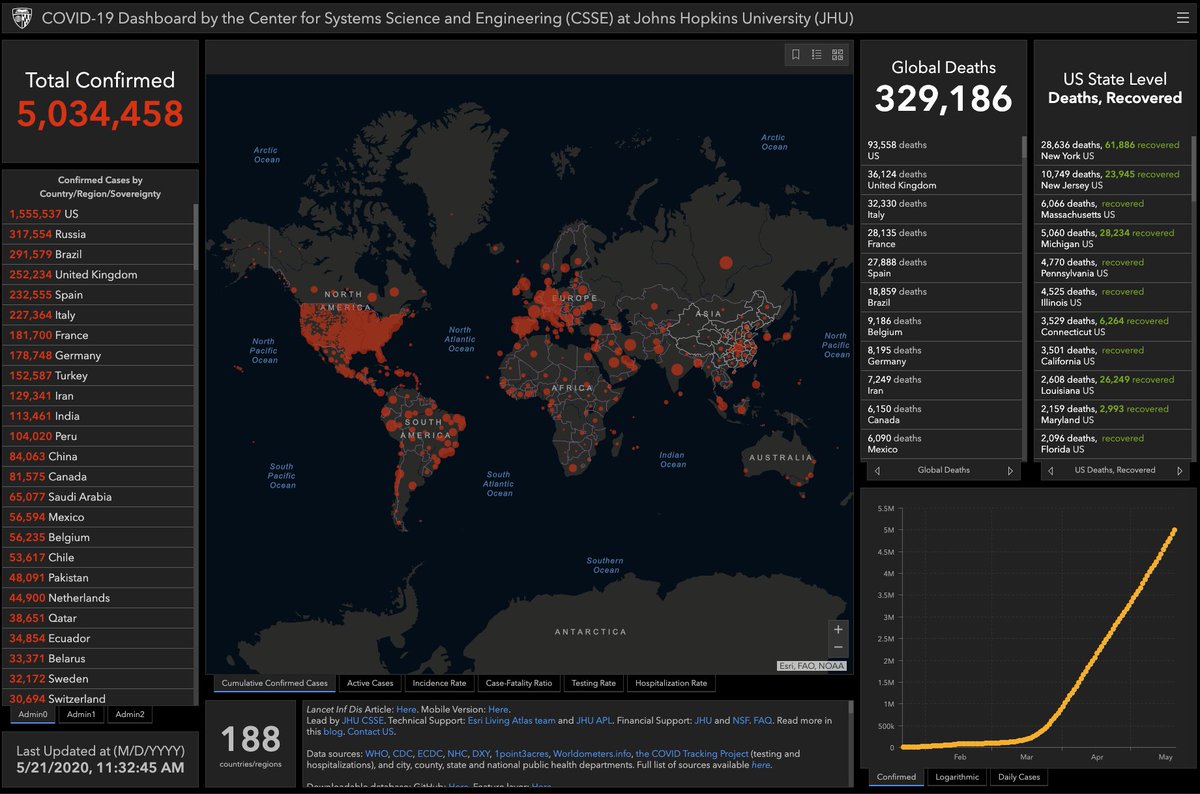This screenshot has height=794, width=1200.
Task: Select Saudi Arabia in confirmed cases list
Action: (98, 497)
